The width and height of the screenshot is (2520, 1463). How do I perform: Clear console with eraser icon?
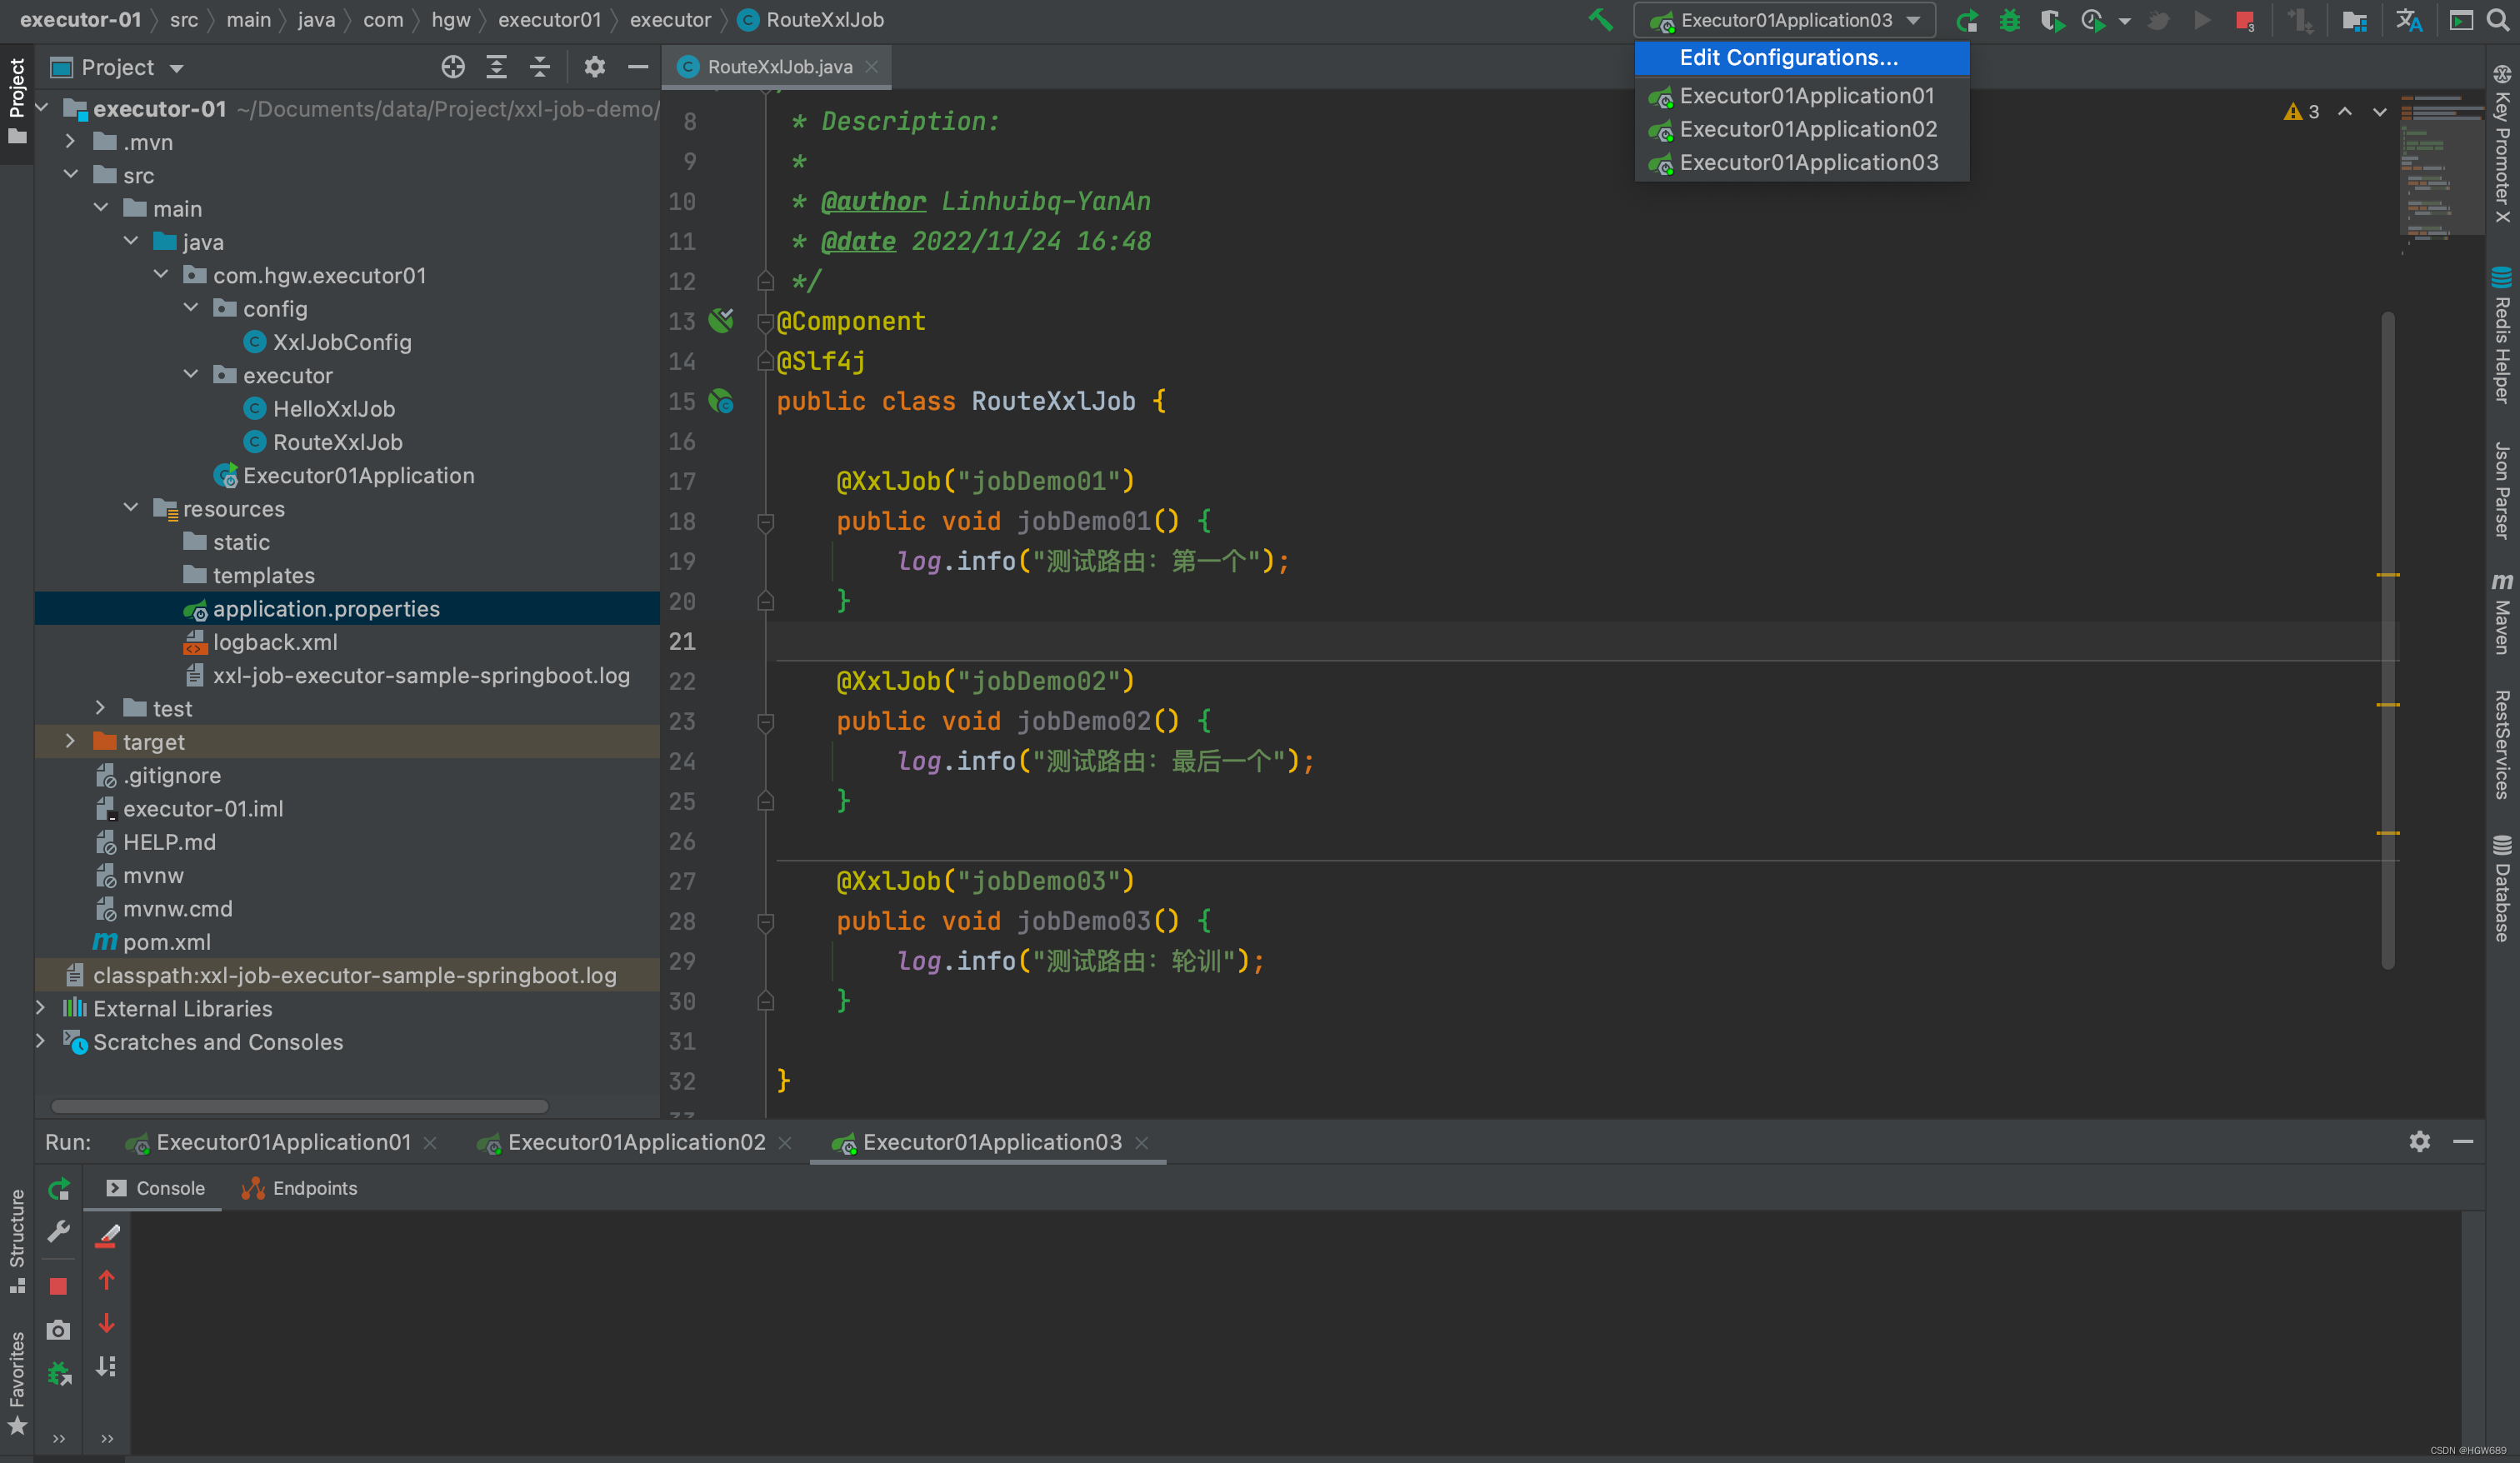pyautogui.click(x=107, y=1236)
